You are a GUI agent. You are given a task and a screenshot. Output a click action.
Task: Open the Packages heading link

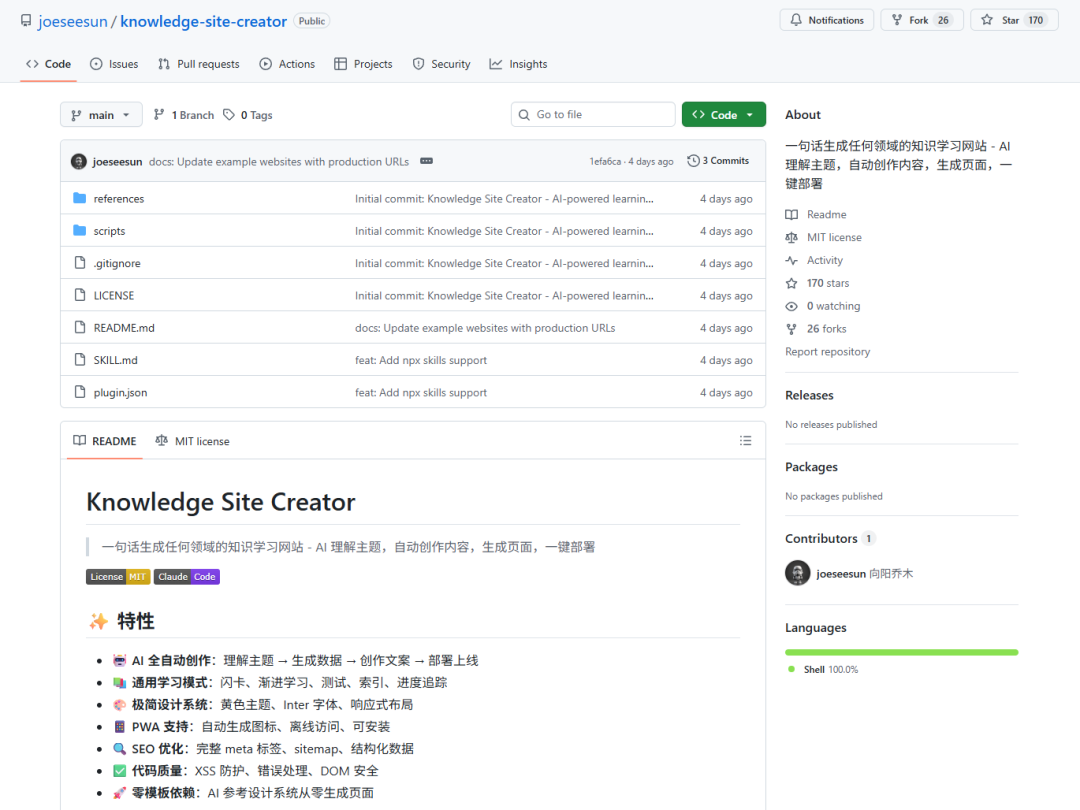(811, 467)
